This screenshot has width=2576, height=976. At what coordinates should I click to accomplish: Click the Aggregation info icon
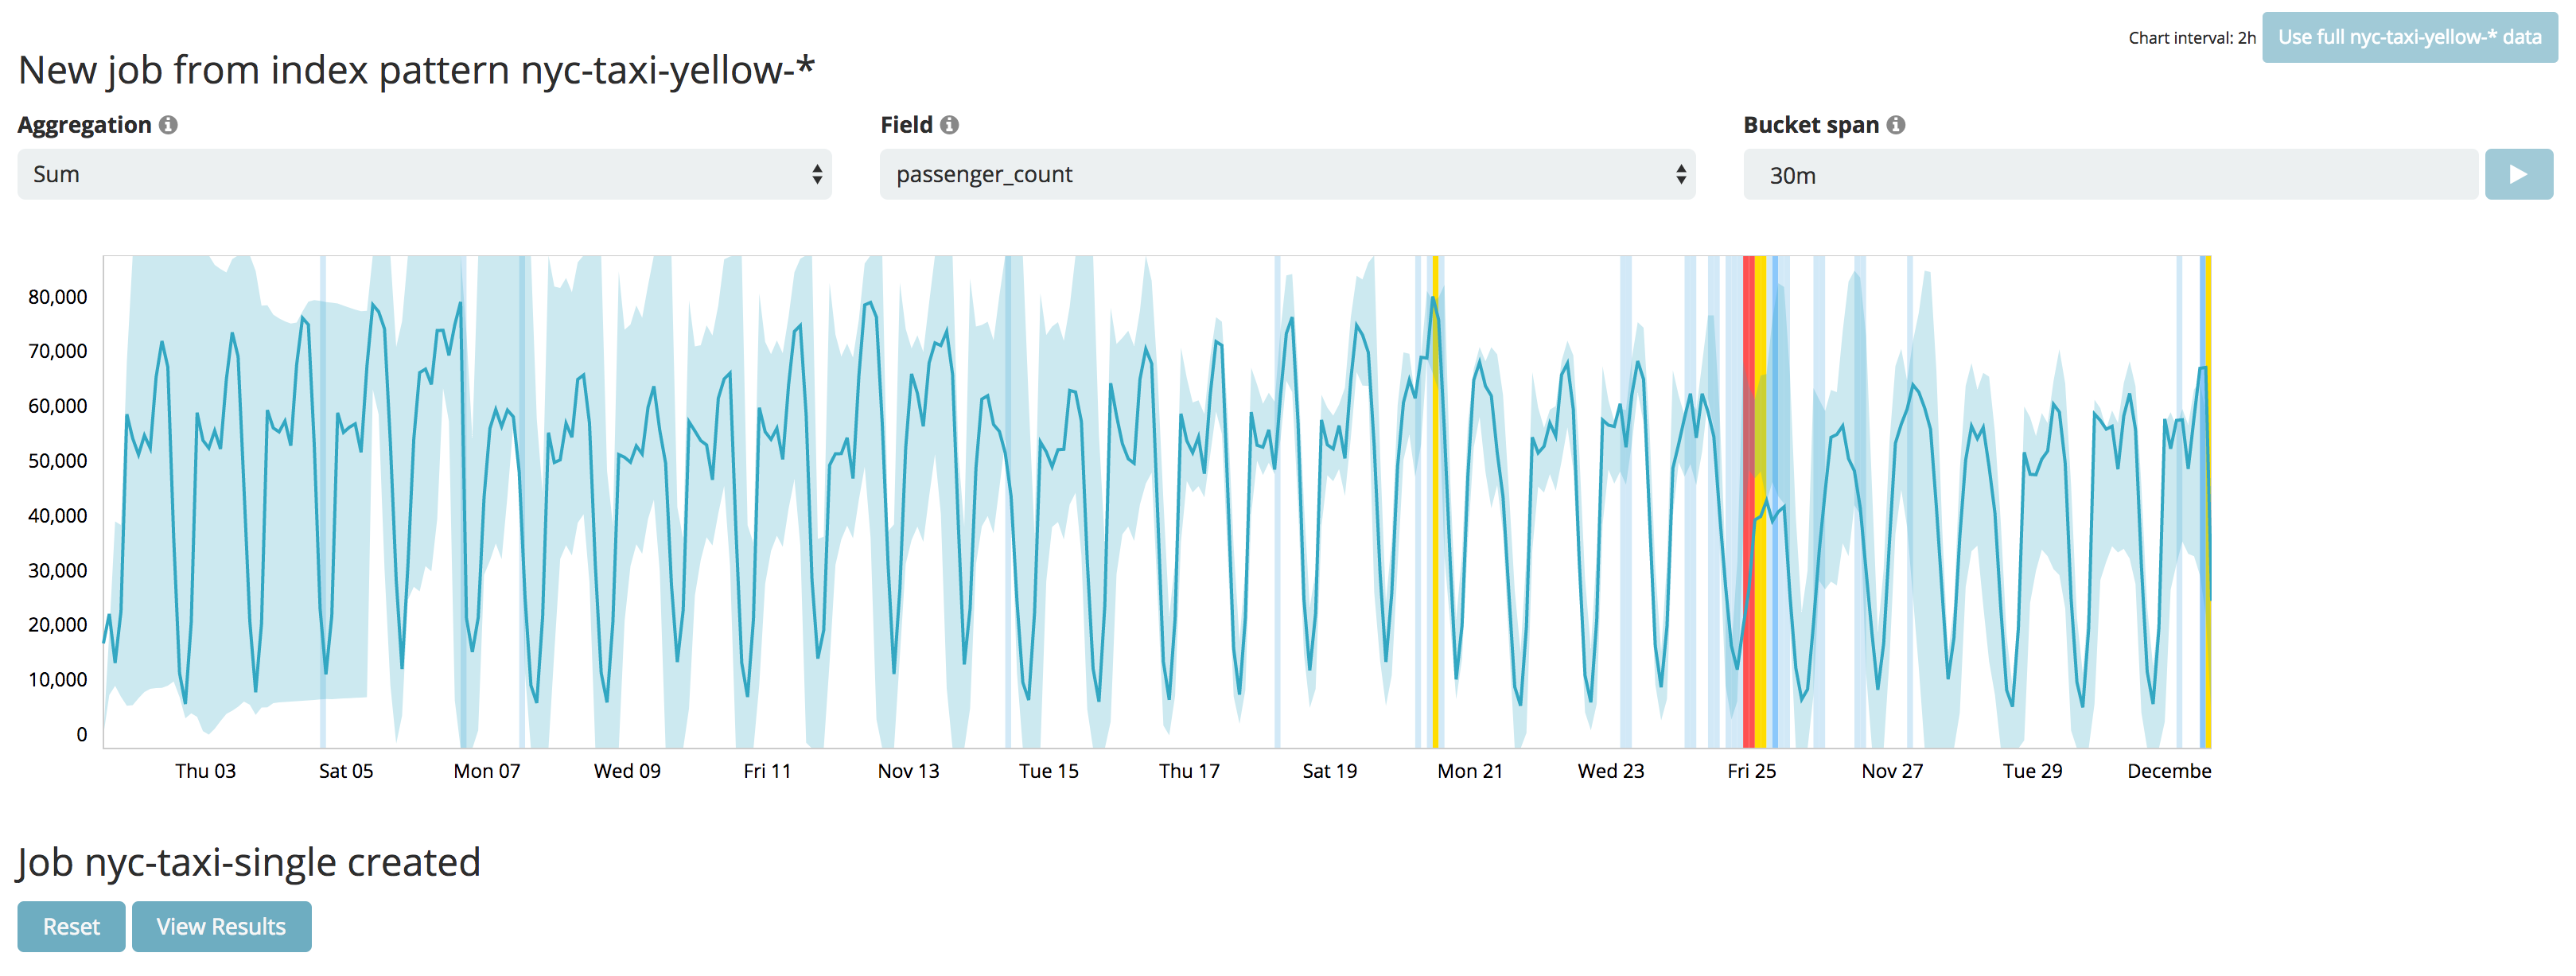[x=168, y=125]
